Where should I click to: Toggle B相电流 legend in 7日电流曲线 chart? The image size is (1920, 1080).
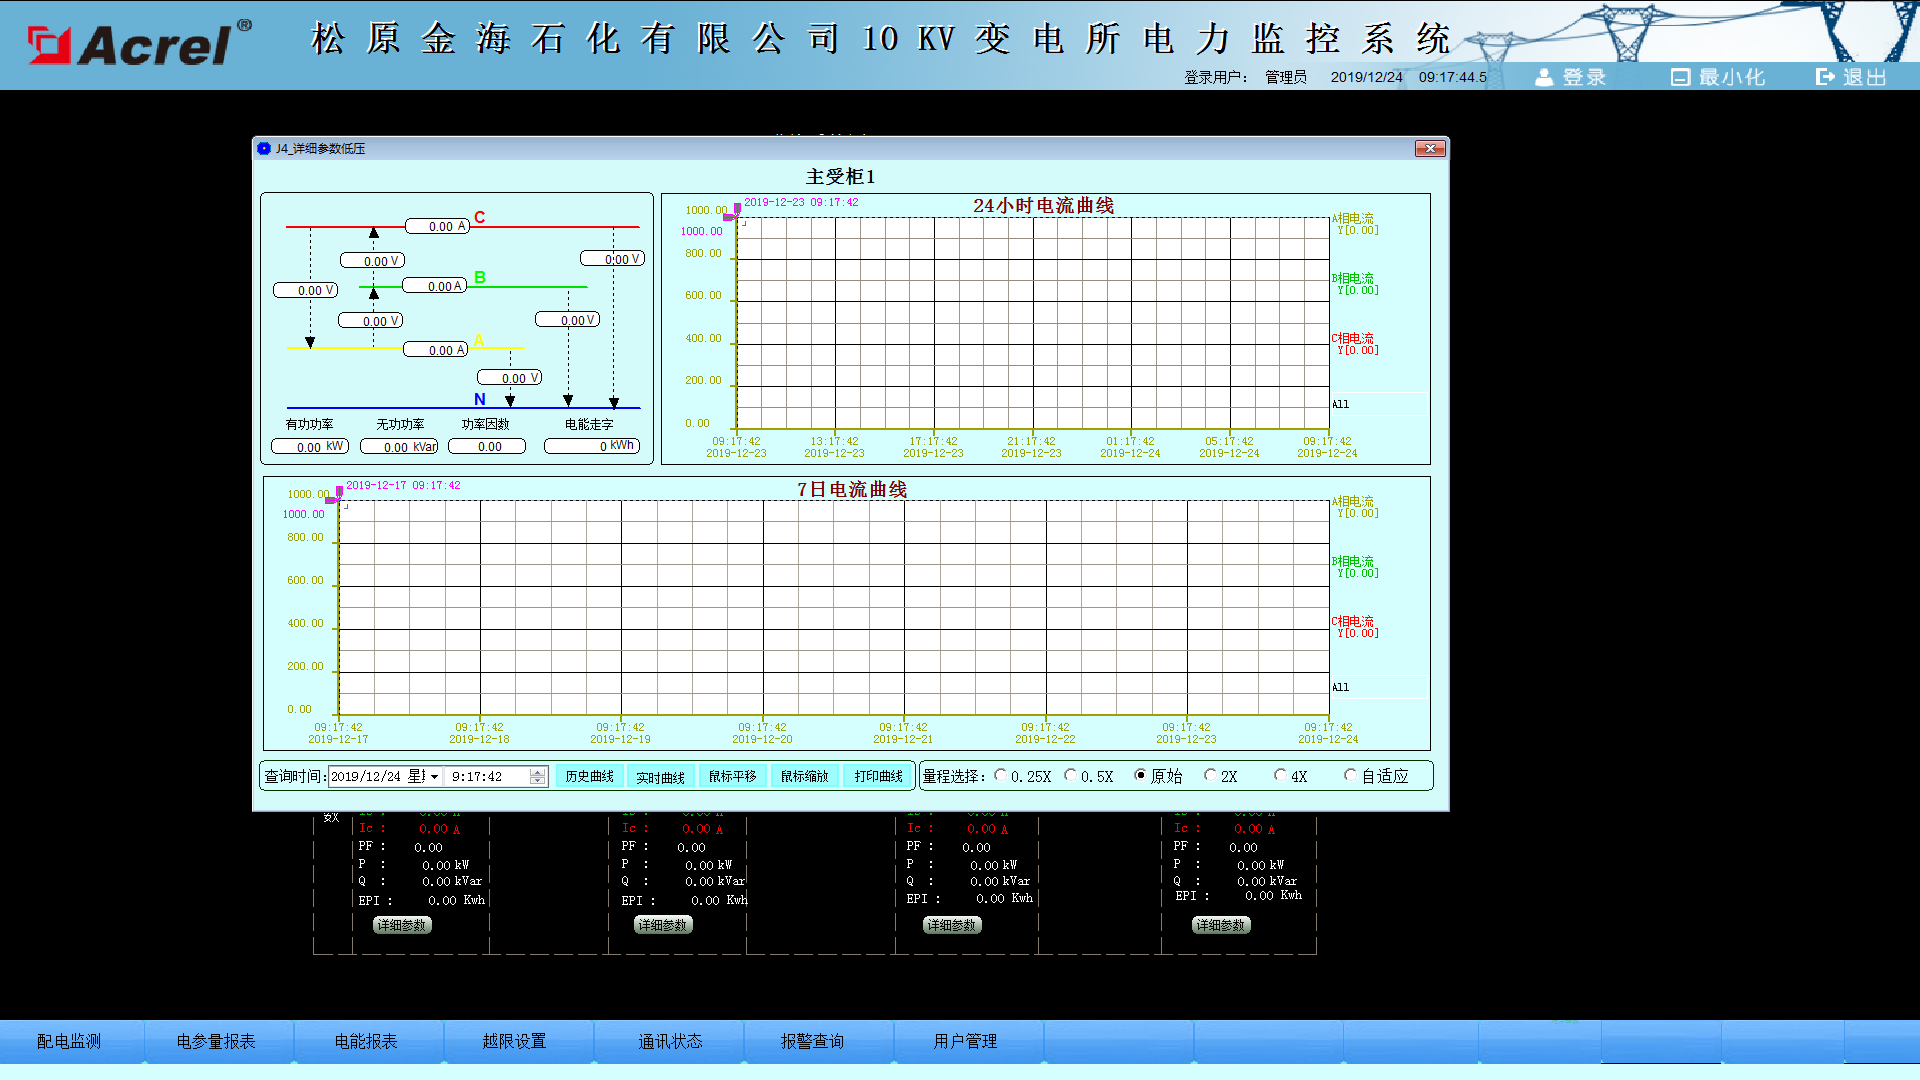pyautogui.click(x=1355, y=567)
